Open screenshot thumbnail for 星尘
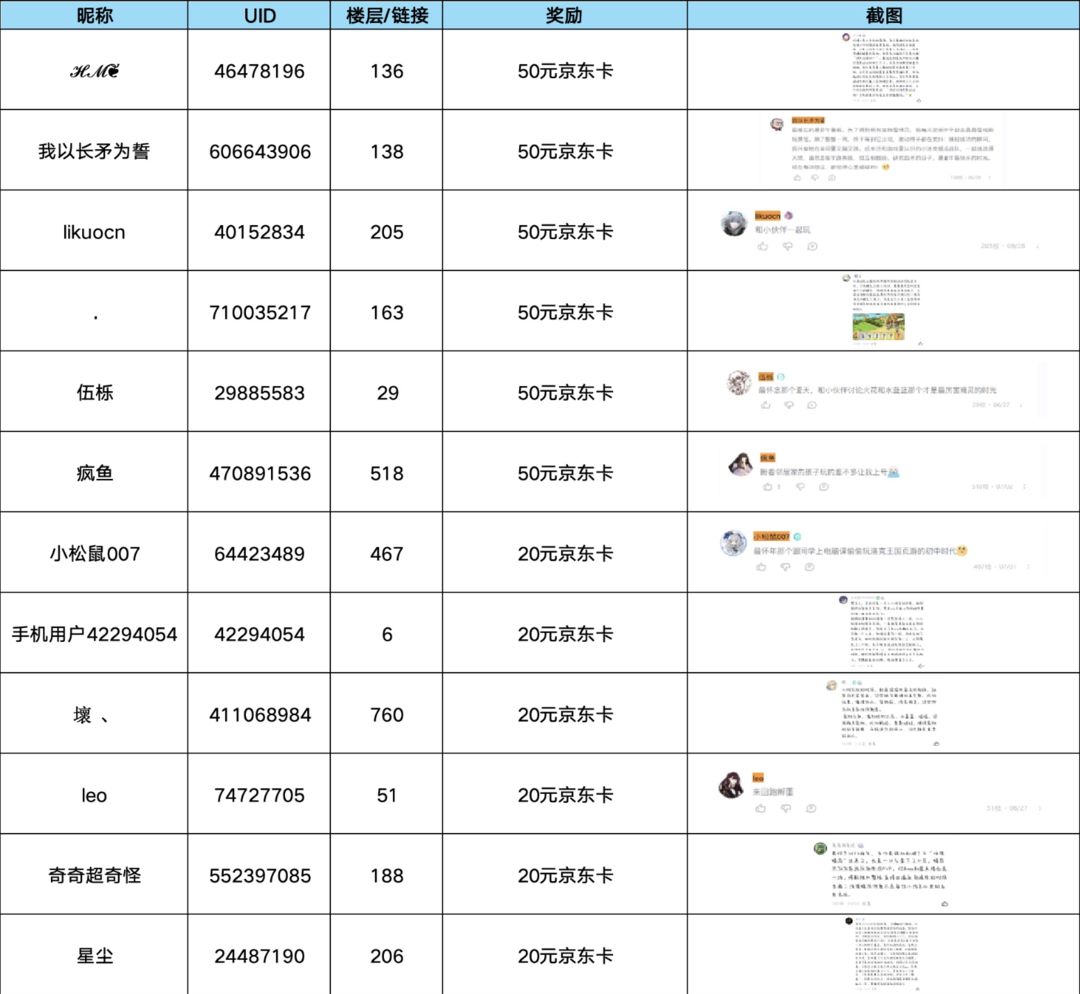 (883, 954)
